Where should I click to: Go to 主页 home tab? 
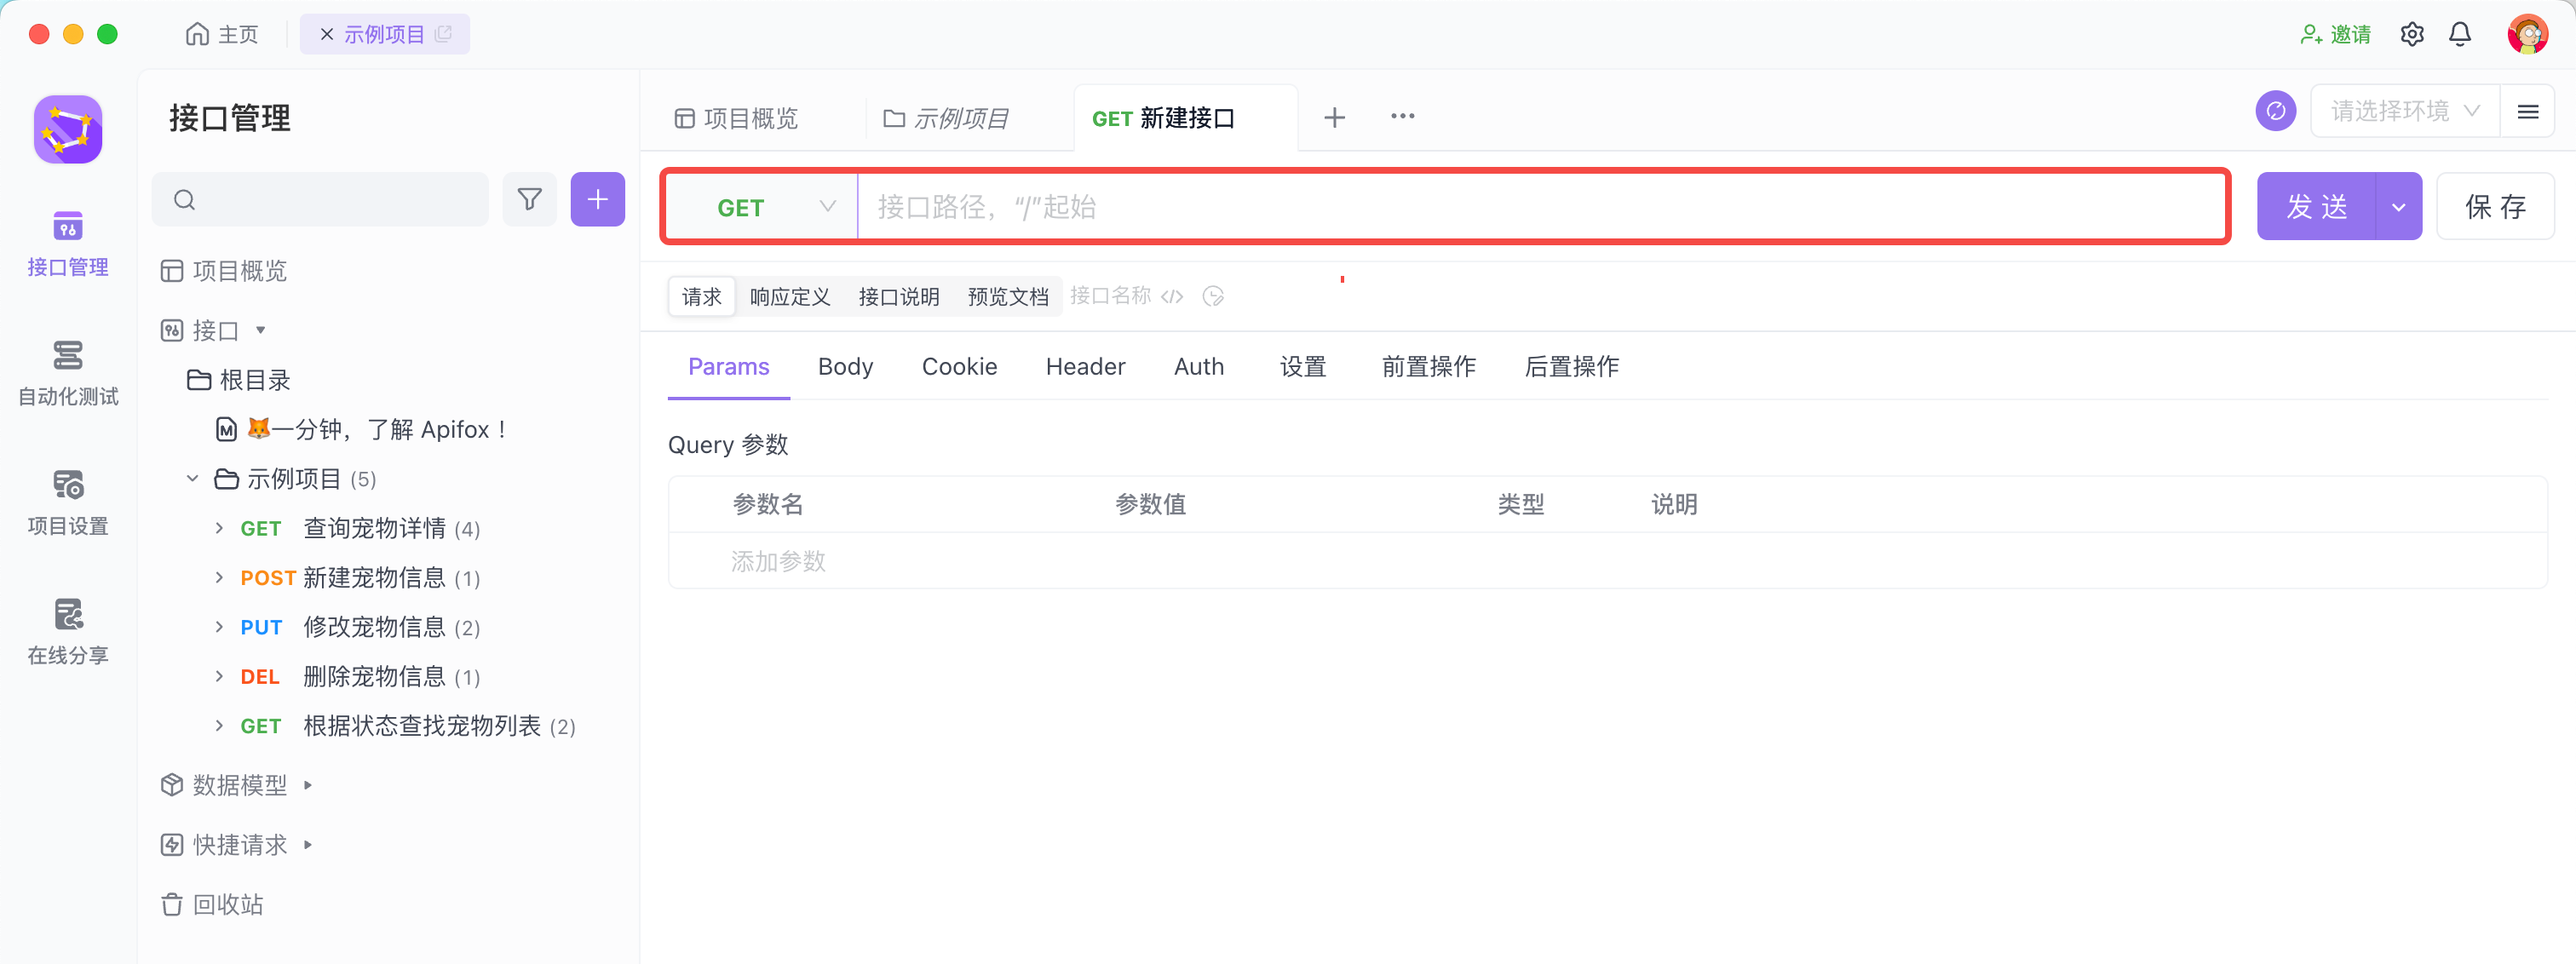[x=222, y=34]
